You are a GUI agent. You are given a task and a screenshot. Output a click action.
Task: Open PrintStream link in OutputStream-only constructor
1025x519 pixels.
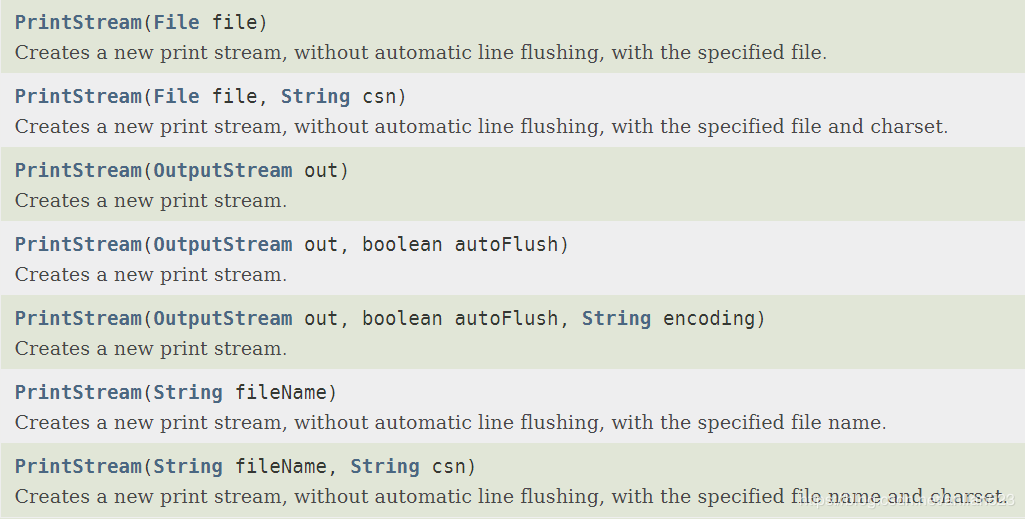tap(78, 170)
